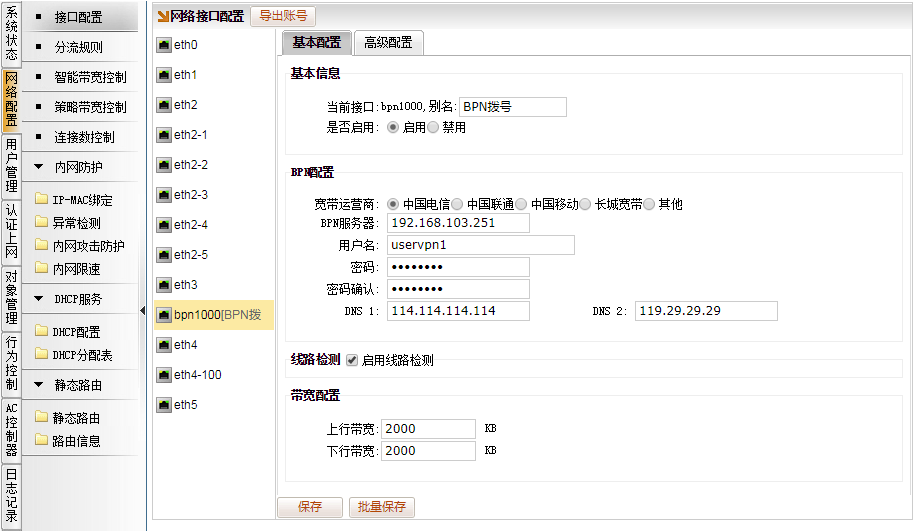Click the 路由信息 folder icon
The image size is (913, 532).
pyautogui.click(x=41, y=441)
